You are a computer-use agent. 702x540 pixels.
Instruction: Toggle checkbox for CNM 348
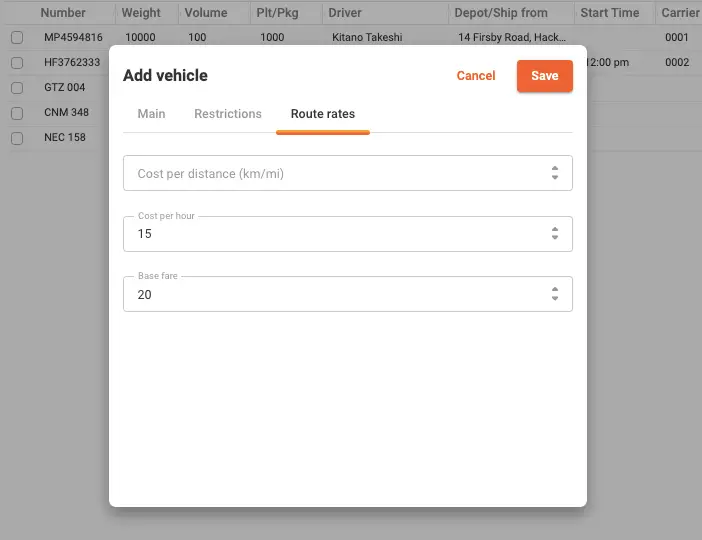[x=17, y=113]
